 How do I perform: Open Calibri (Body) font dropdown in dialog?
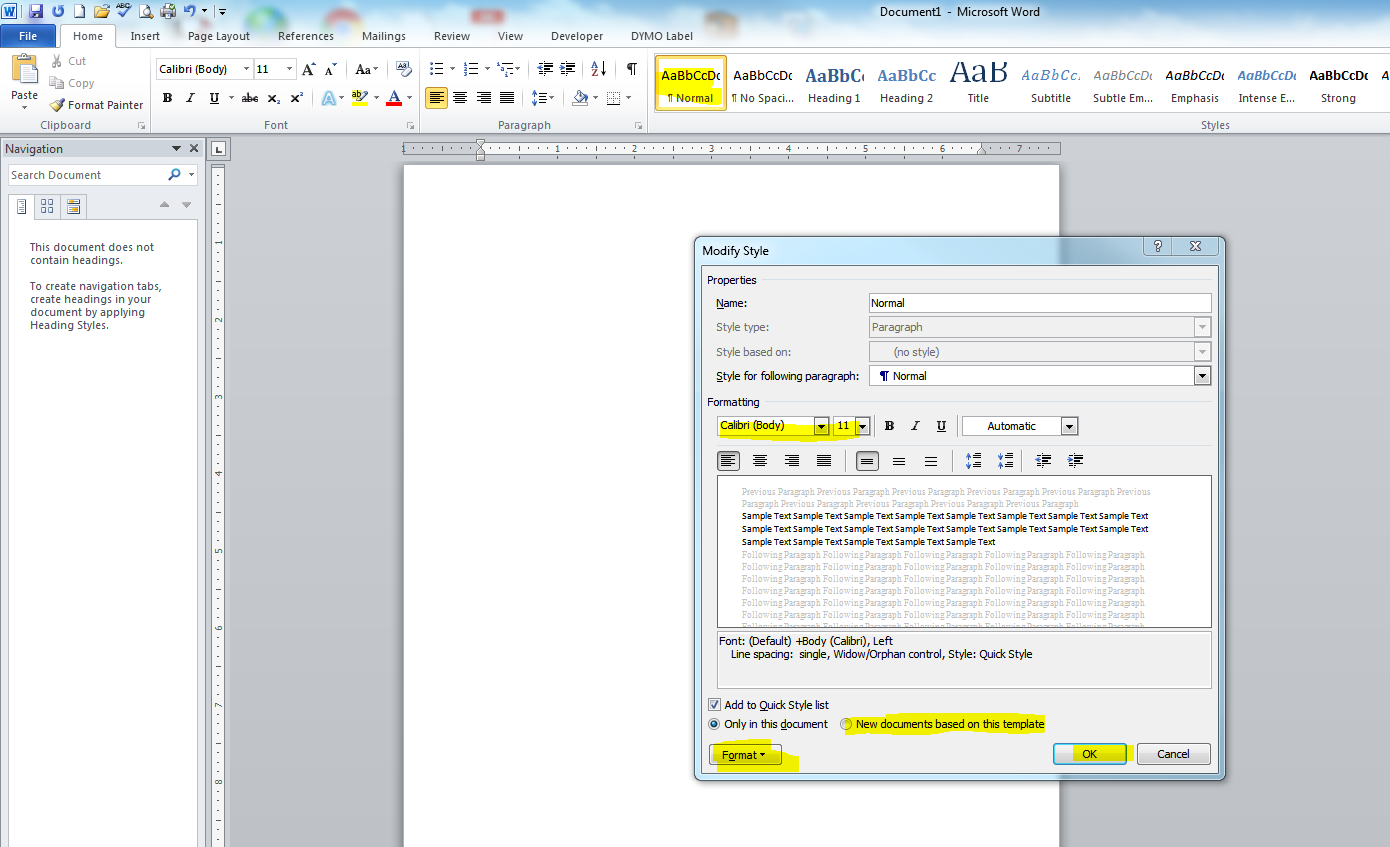(x=821, y=426)
